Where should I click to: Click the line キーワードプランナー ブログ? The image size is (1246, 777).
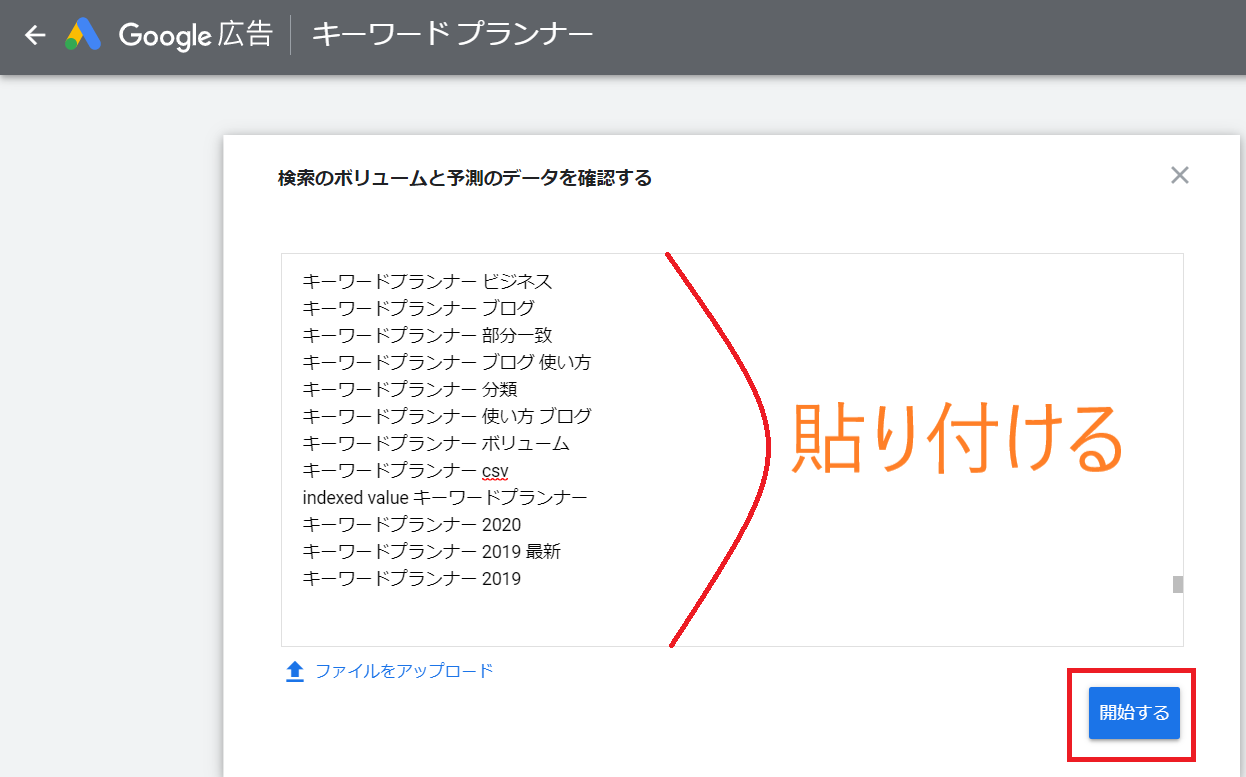click(x=418, y=308)
